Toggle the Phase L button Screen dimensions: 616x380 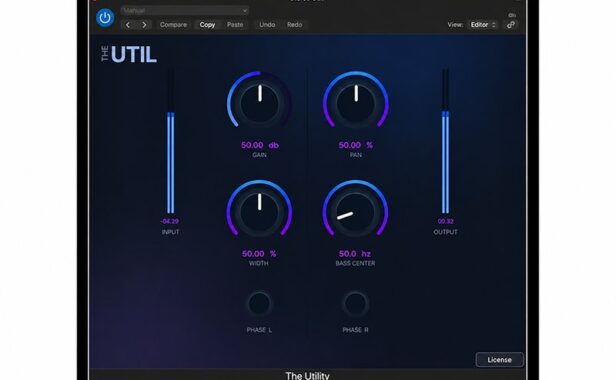point(259,303)
